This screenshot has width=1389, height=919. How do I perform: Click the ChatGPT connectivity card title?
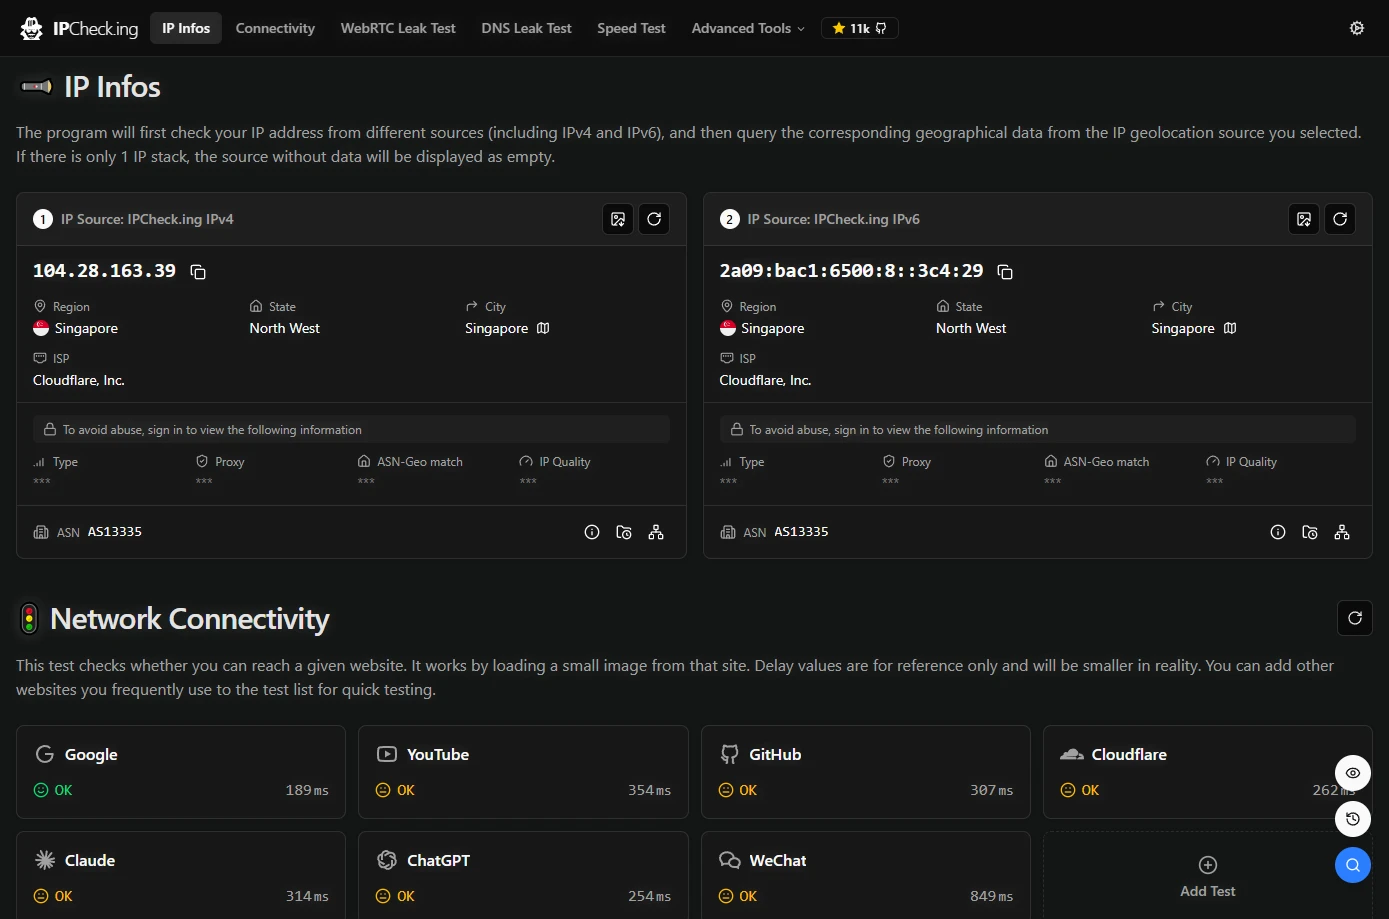[438, 861]
